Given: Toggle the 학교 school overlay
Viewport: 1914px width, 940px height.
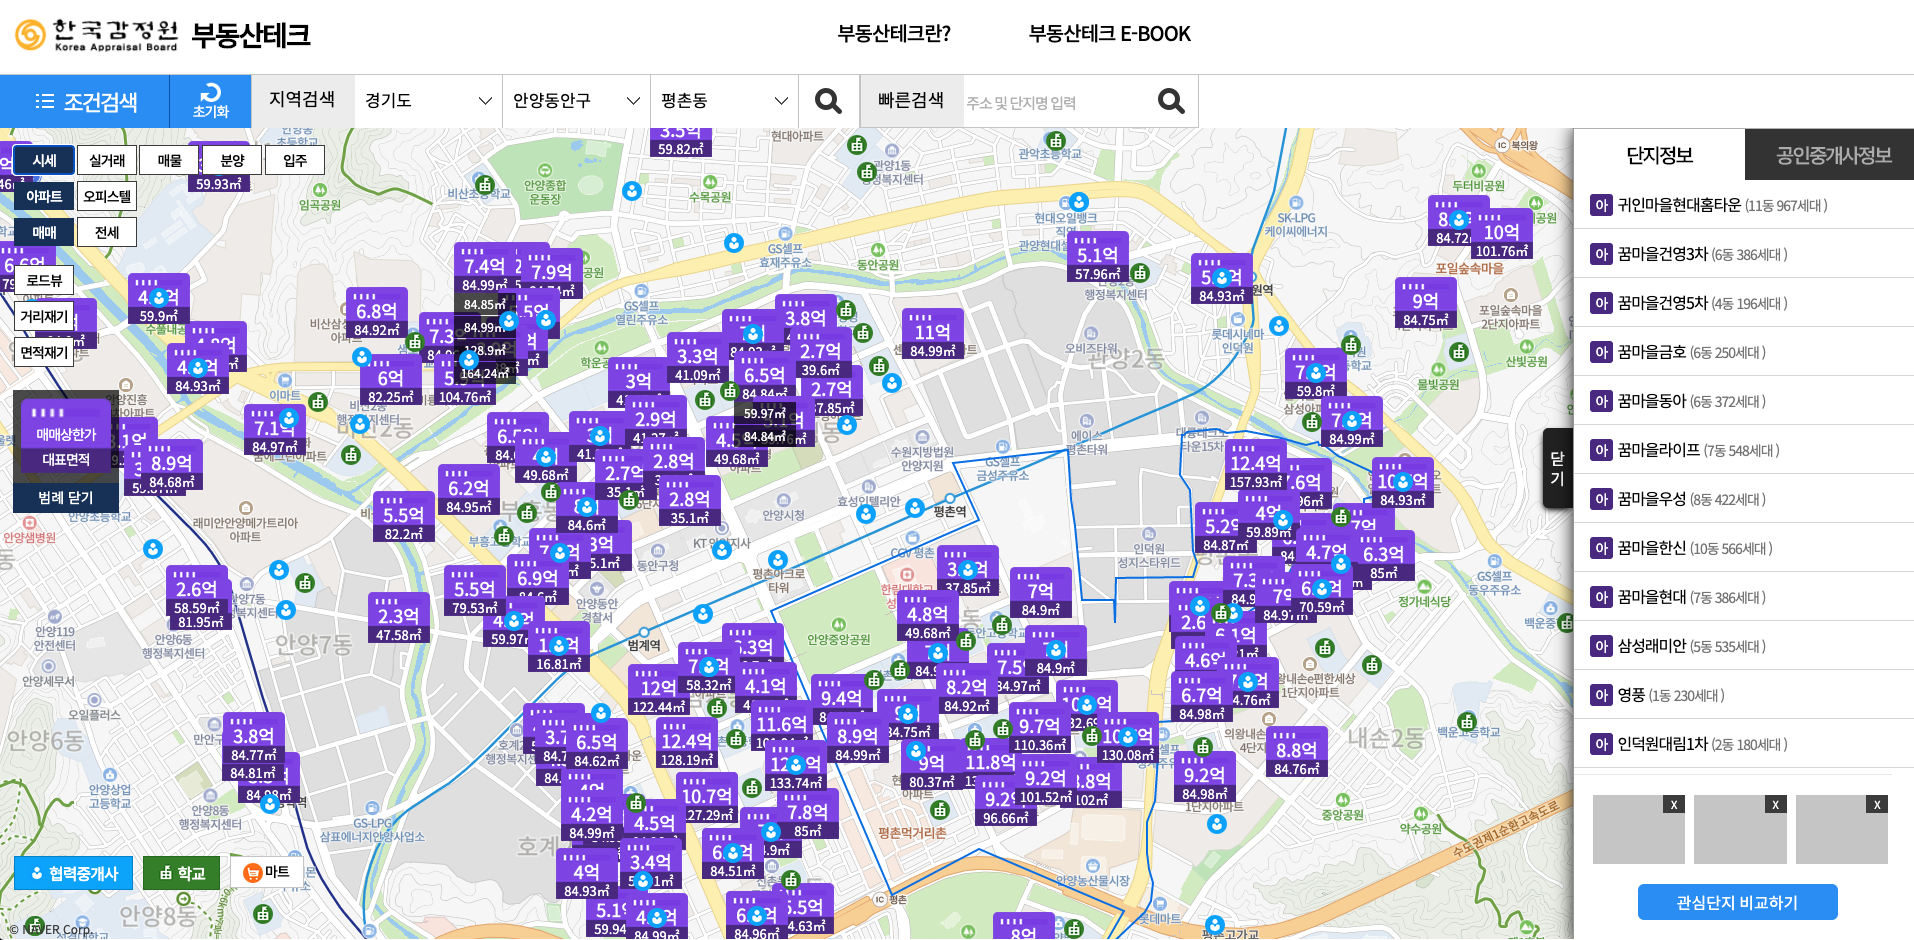Looking at the screenshot, I should (x=181, y=873).
